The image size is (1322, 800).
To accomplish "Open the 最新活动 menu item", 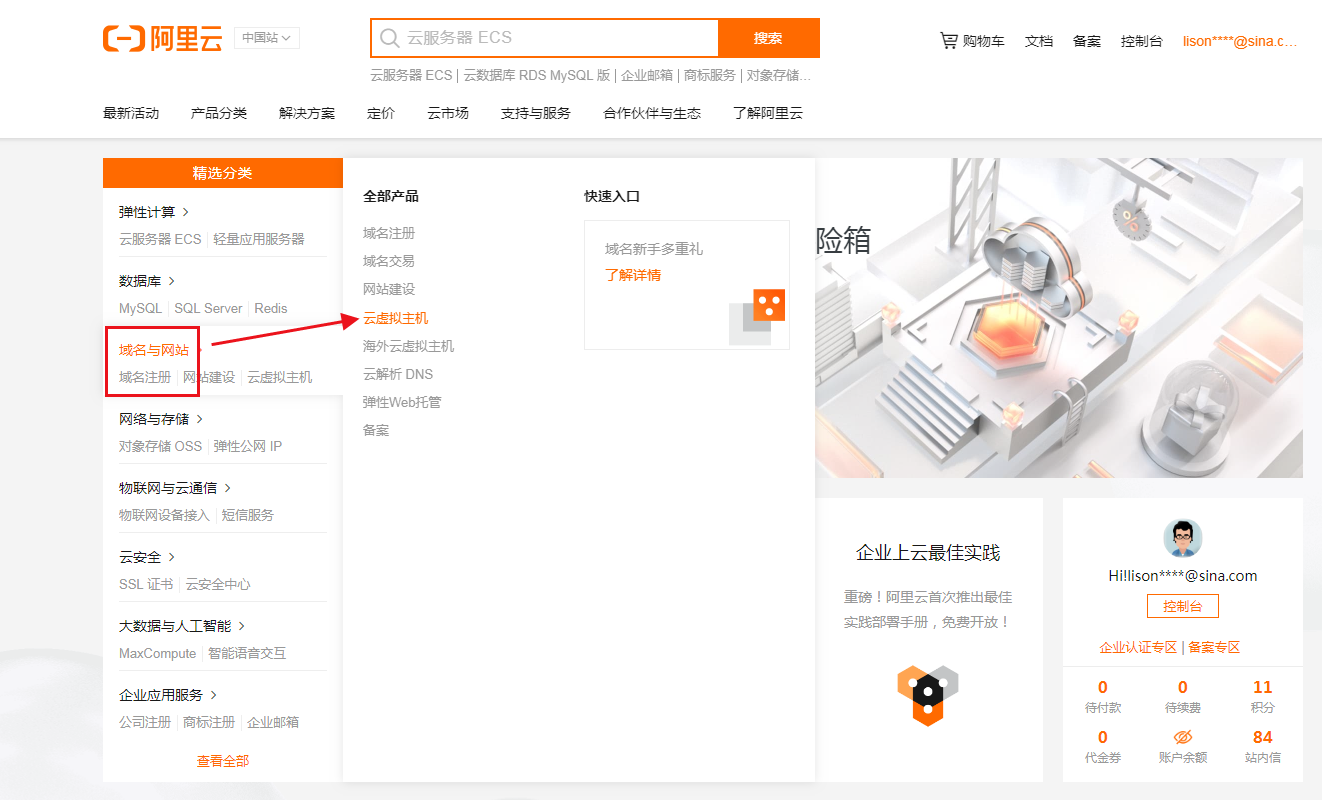I will coord(131,113).
